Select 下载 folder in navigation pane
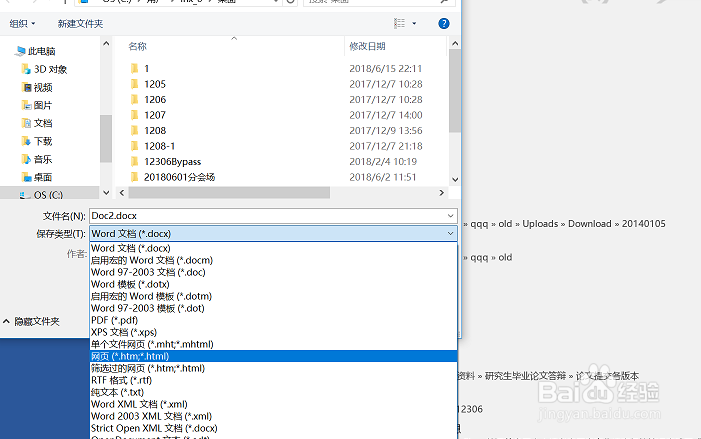701x439 pixels. click(37, 141)
